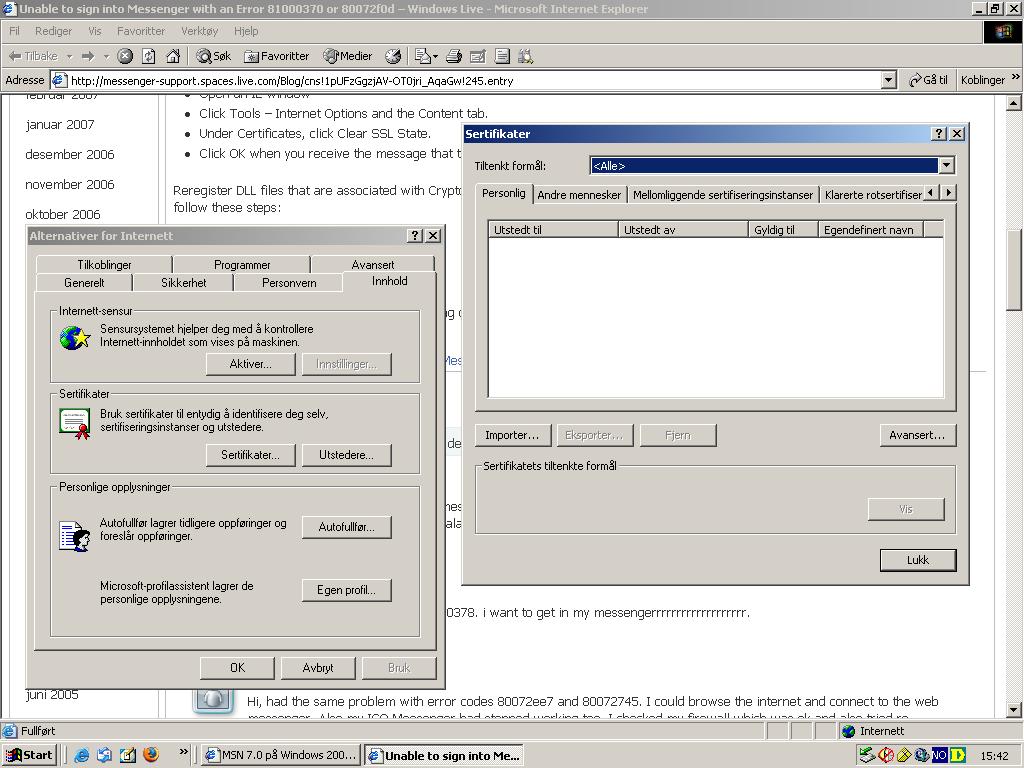
Task: Switch to the Sikkerhet tab
Action: (x=184, y=283)
